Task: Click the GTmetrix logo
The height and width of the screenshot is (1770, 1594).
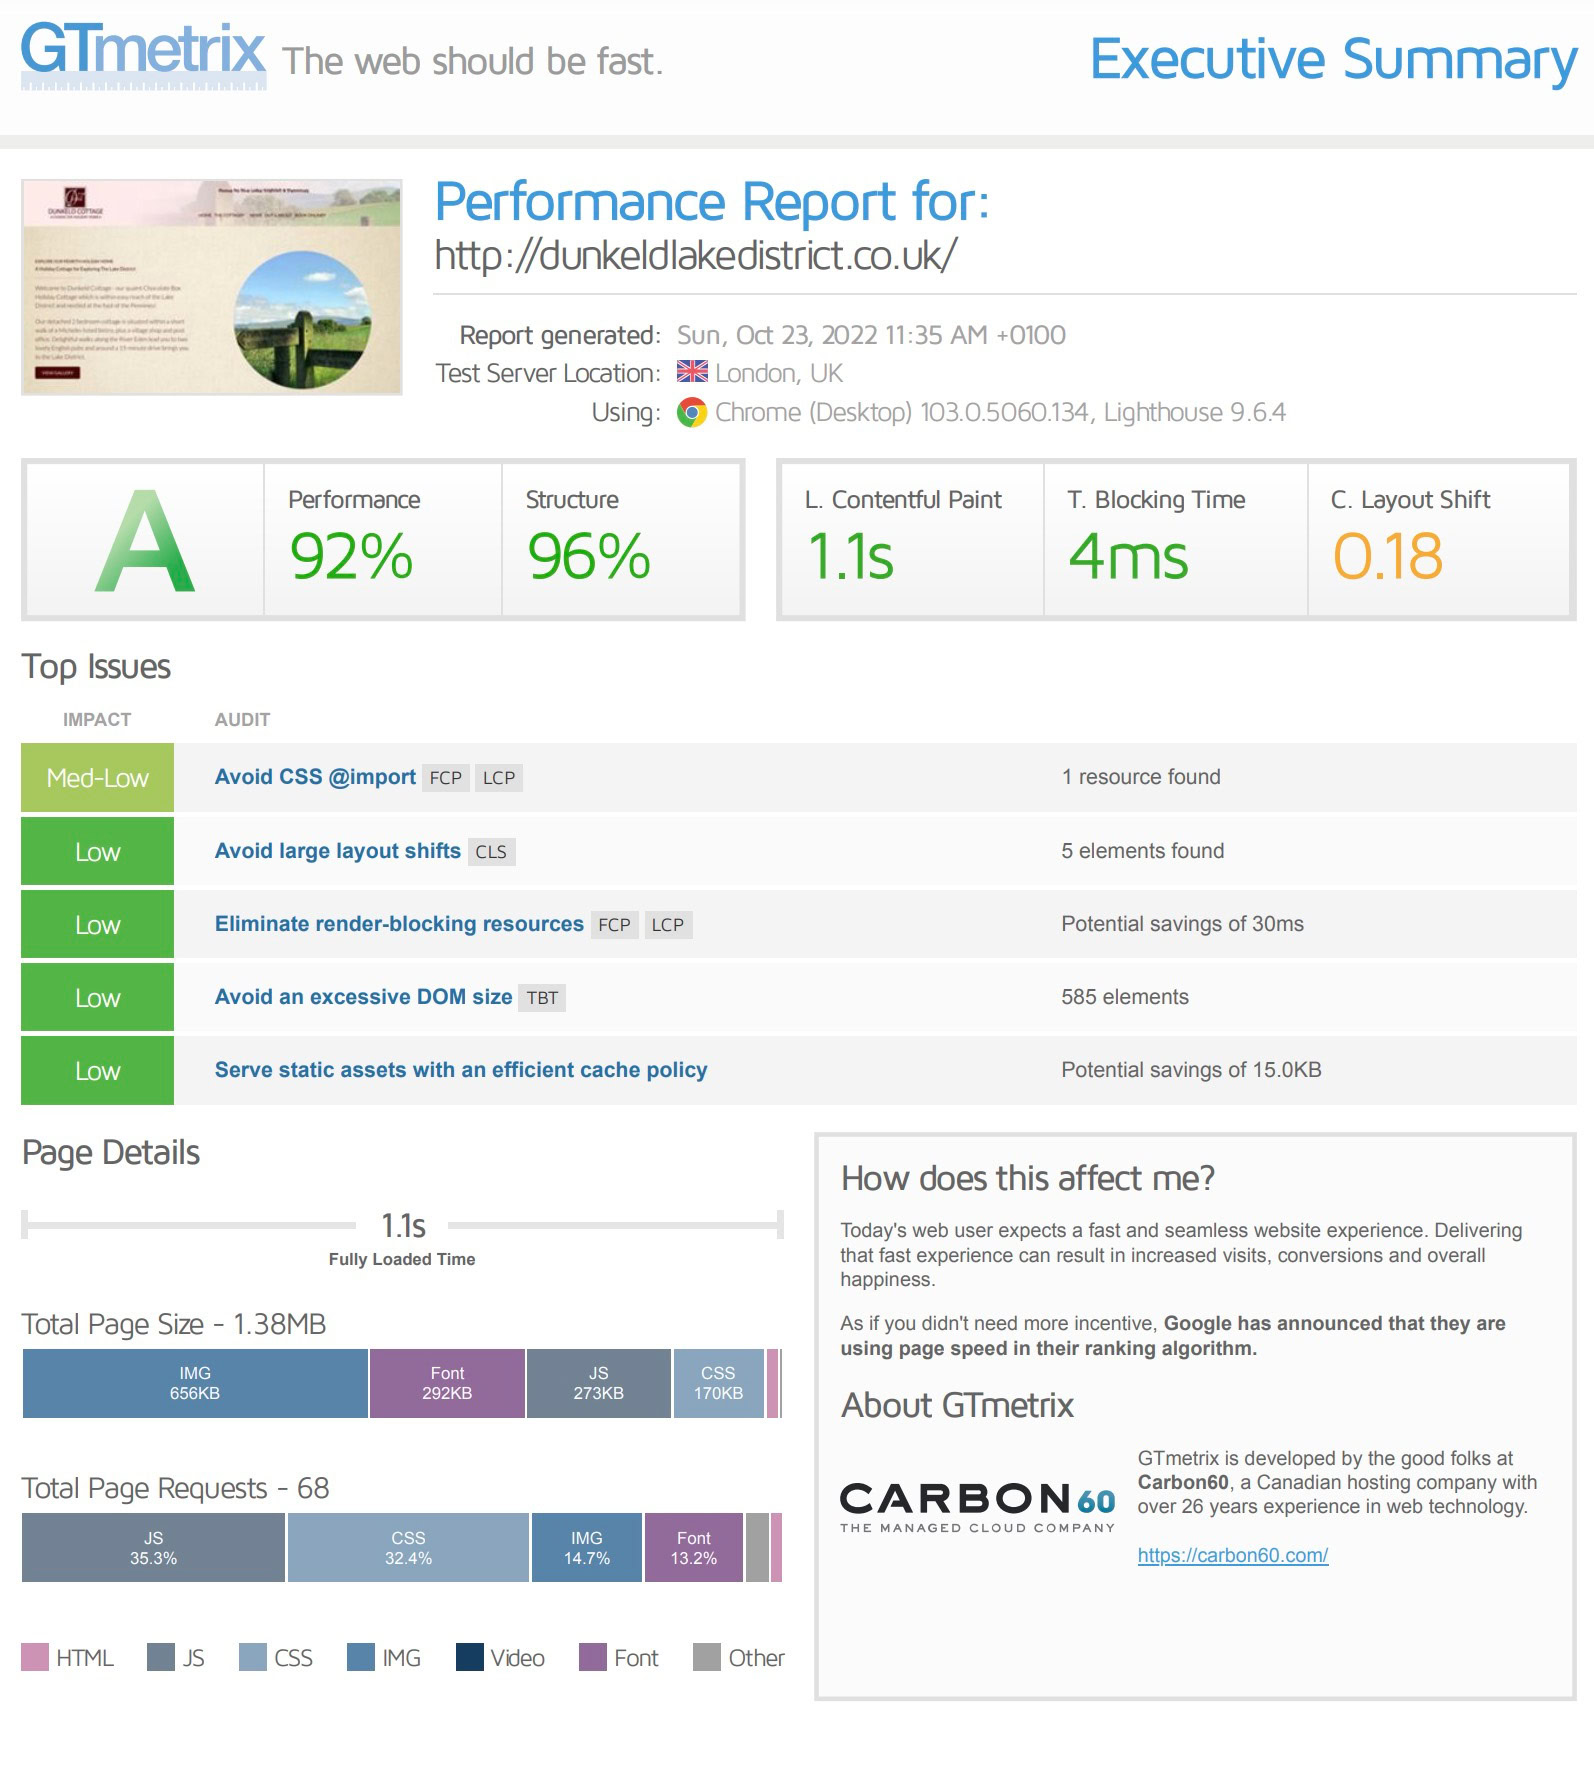Action: point(143,55)
